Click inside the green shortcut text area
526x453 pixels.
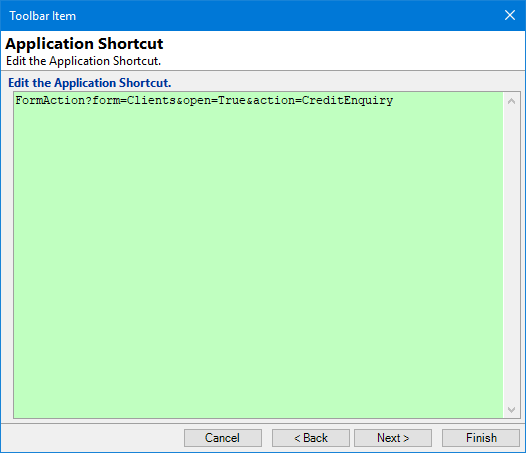pyautogui.click(x=258, y=255)
